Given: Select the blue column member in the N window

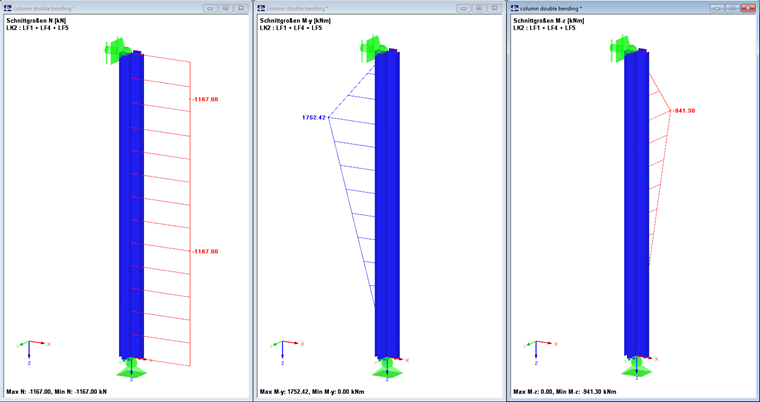Looking at the screenshot, I should 131,204.
